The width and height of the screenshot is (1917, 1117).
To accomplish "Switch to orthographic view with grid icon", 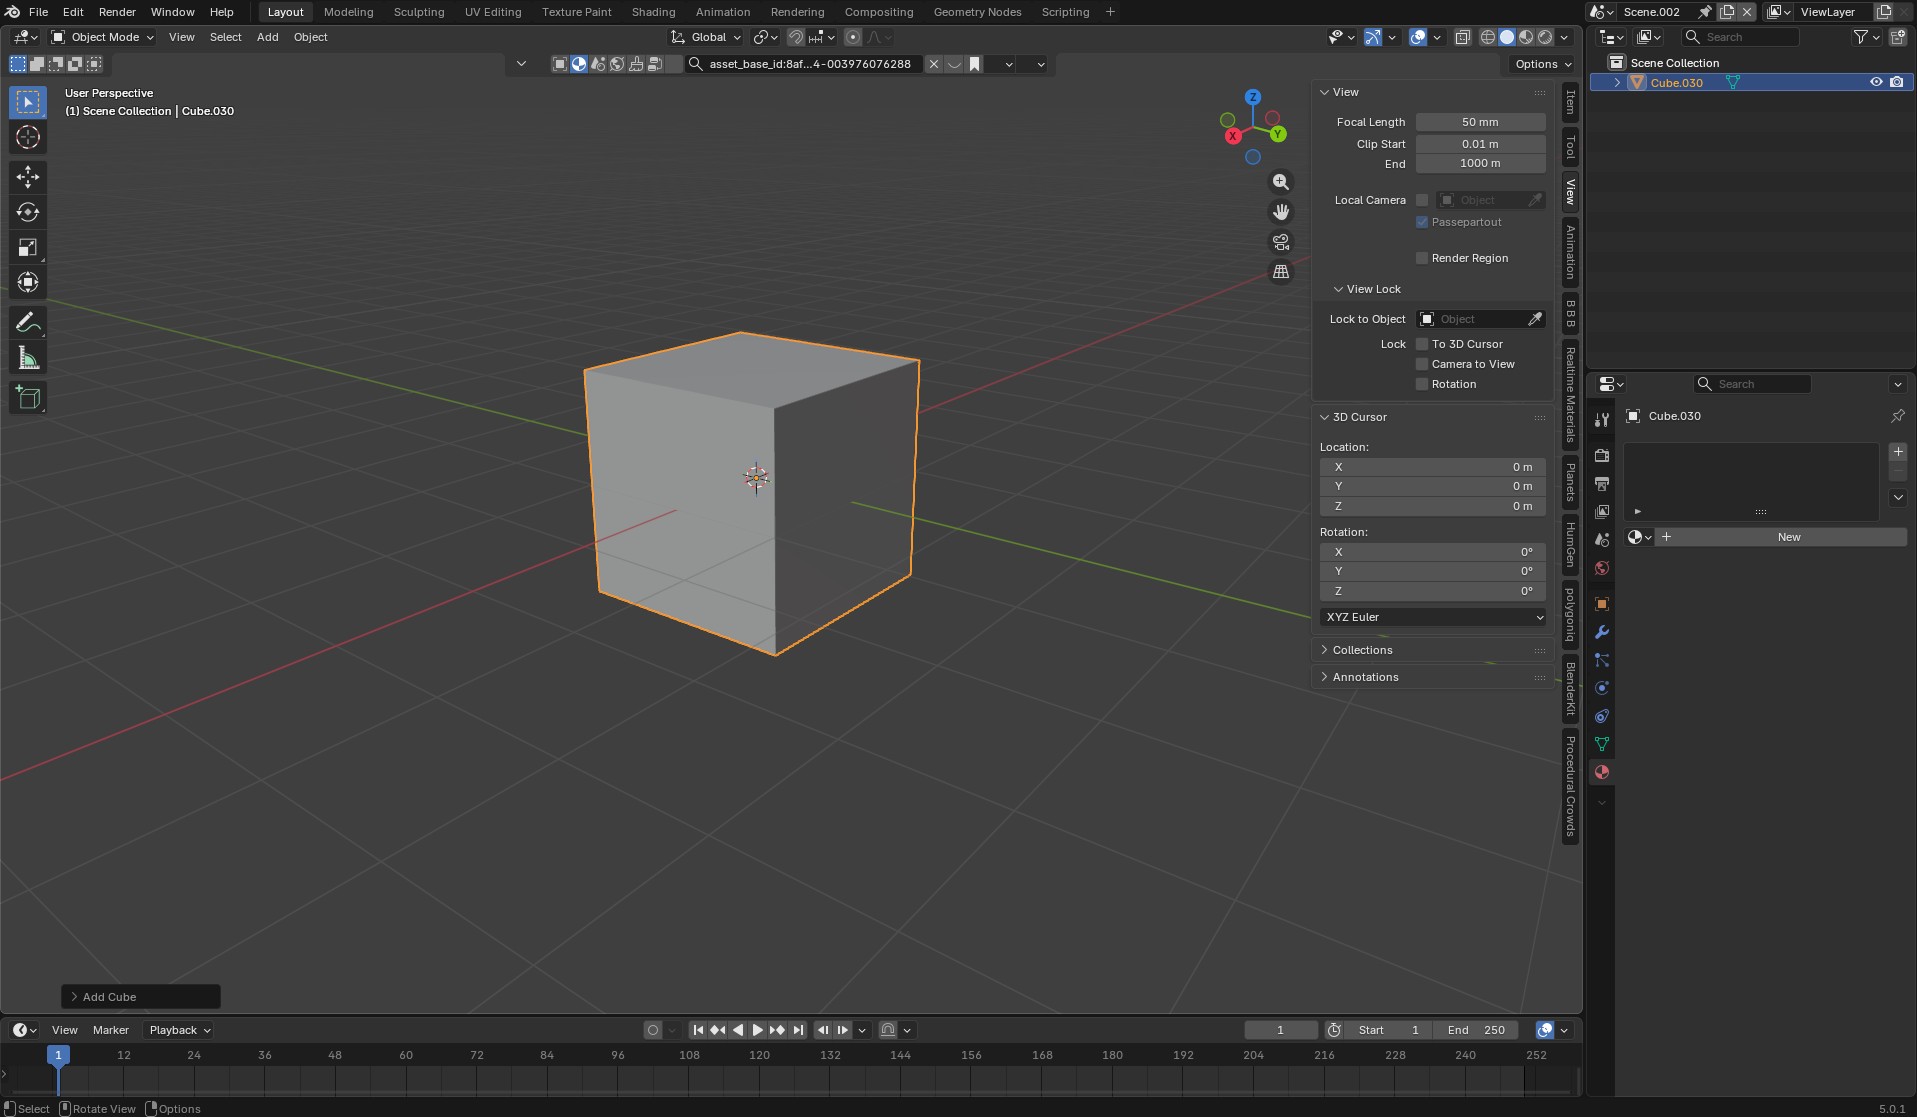I will pyautogui.click(x=1280, y=272).
